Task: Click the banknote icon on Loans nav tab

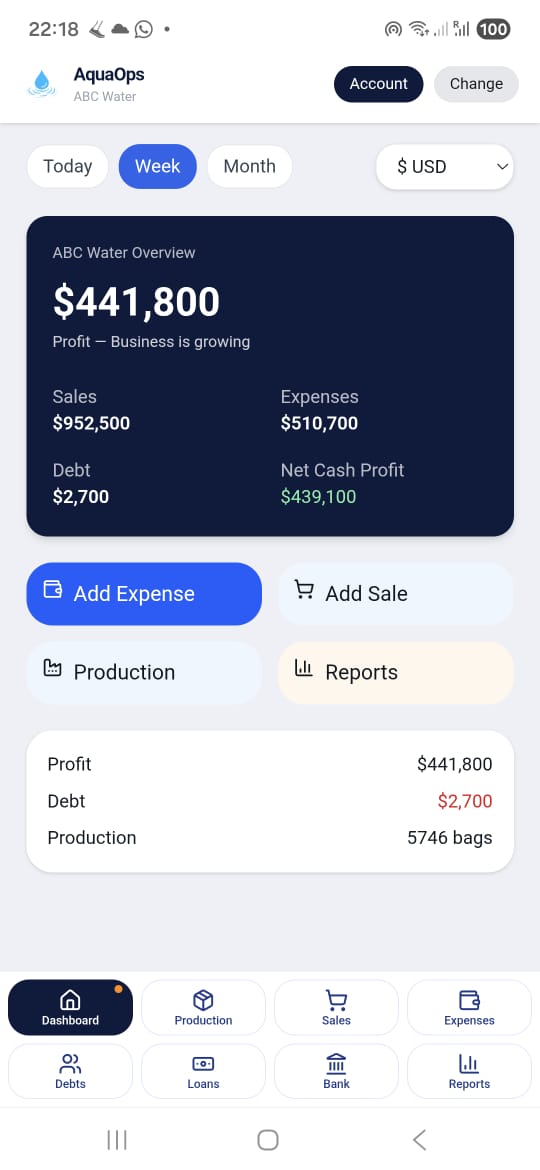Action: pos(203,1063)
